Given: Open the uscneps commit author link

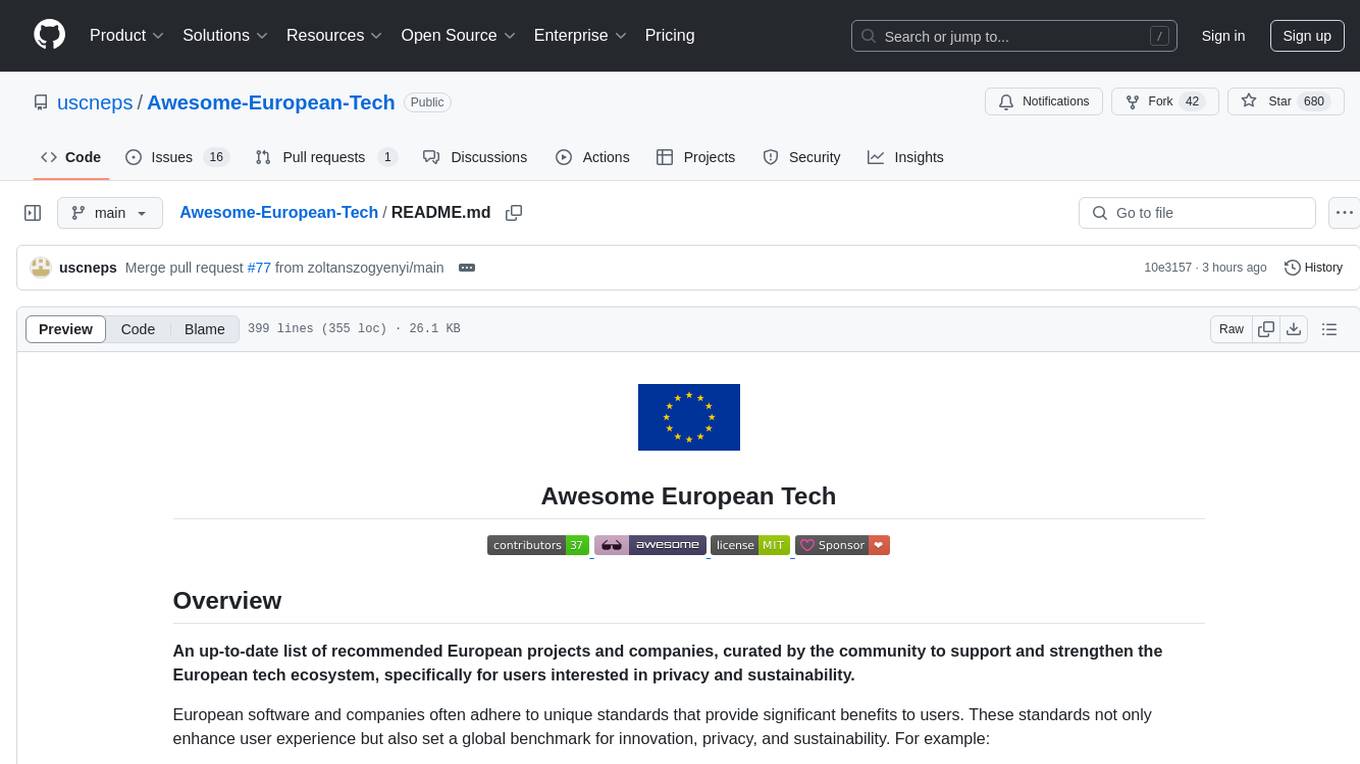Looking at the screenshot, I should pyautogui.click(x=88, y=268).
